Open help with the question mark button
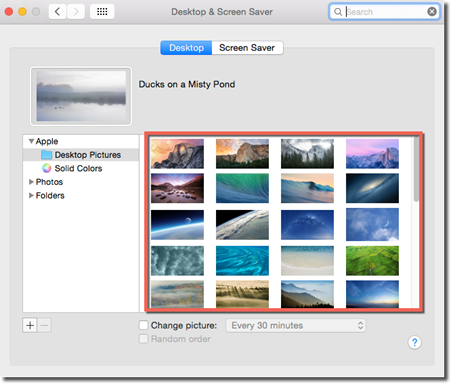451x384 pixels. tap(415, 342)
